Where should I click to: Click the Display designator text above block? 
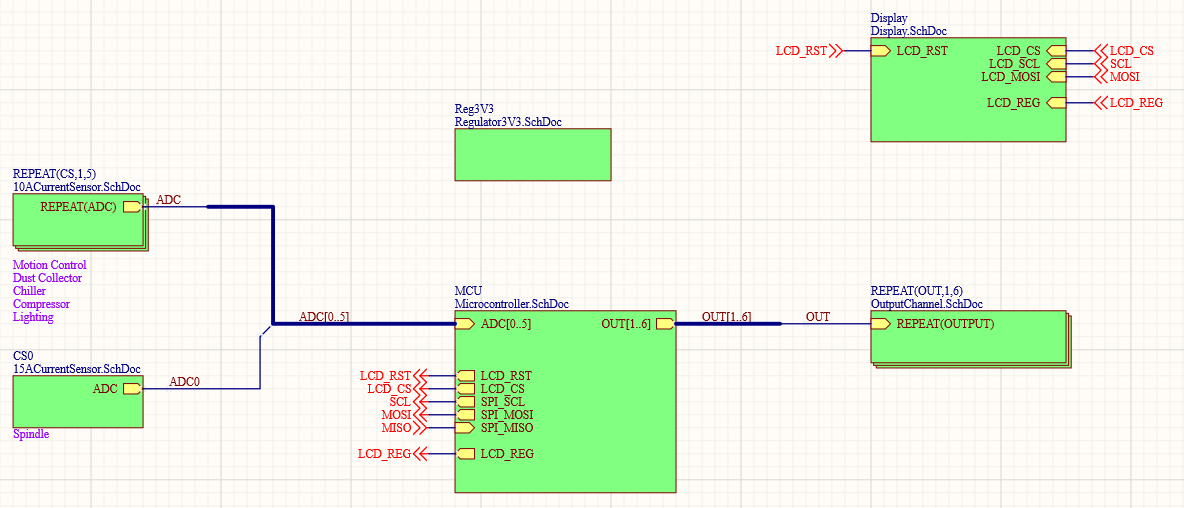point(890,18)
